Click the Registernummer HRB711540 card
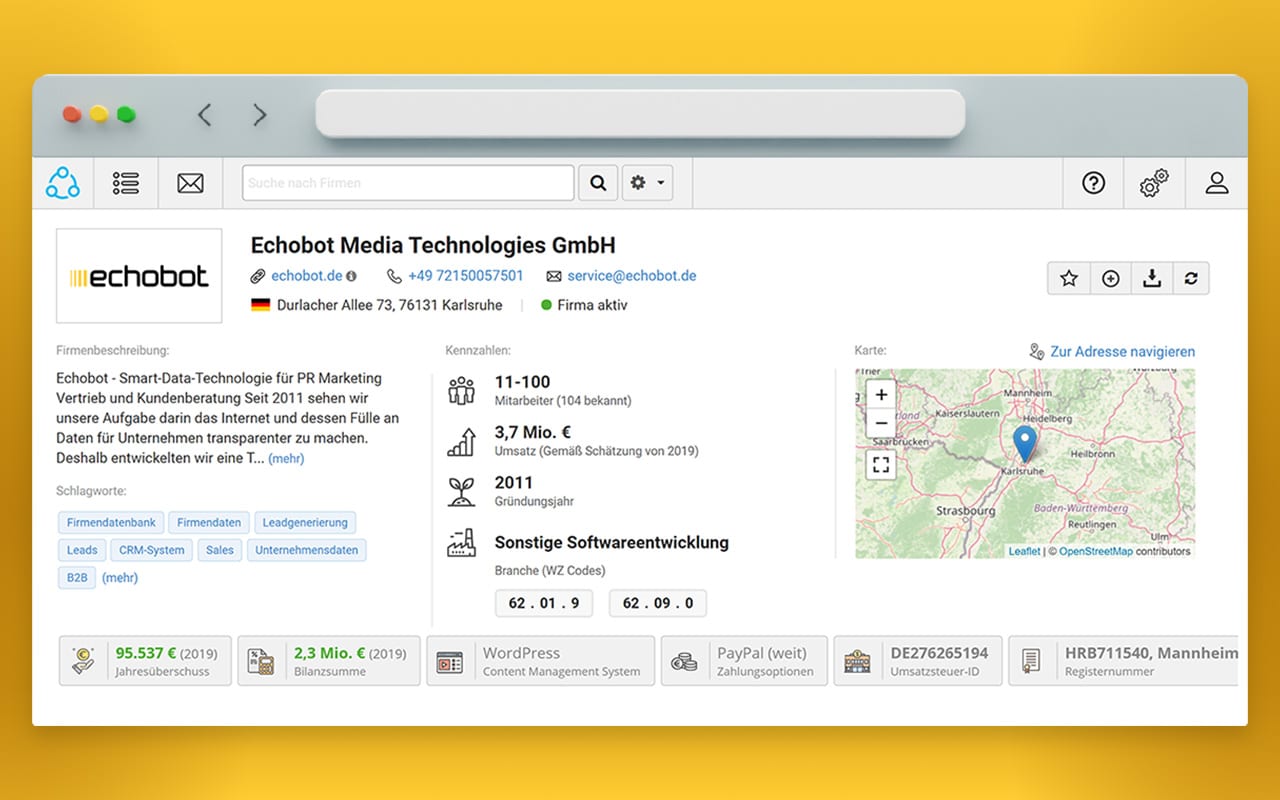 coord(1123,661)
